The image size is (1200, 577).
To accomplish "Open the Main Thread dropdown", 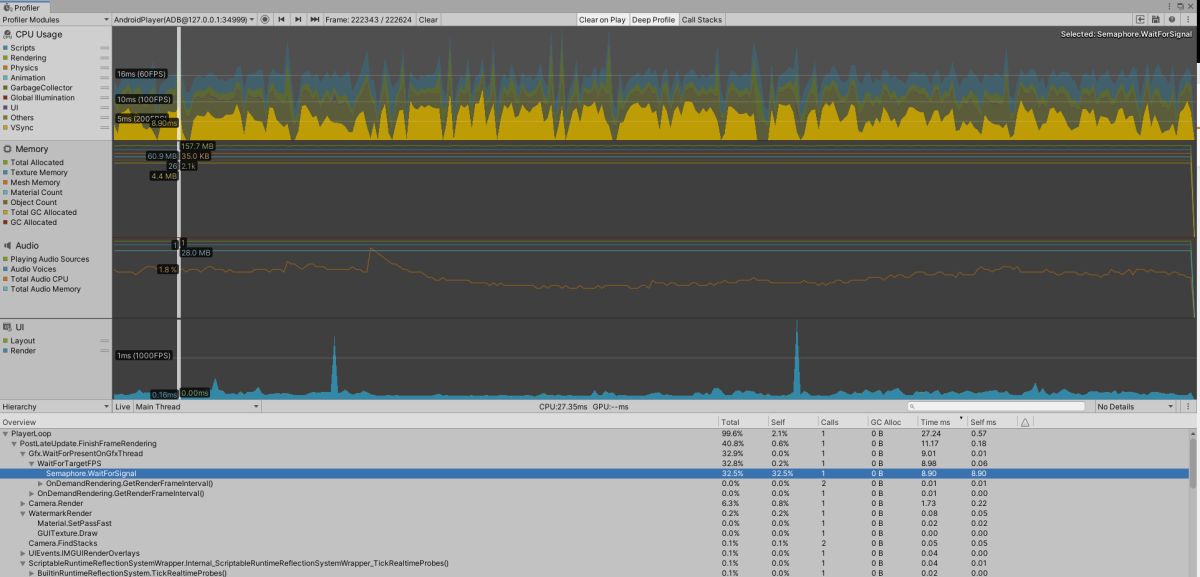I will [197, 407].
